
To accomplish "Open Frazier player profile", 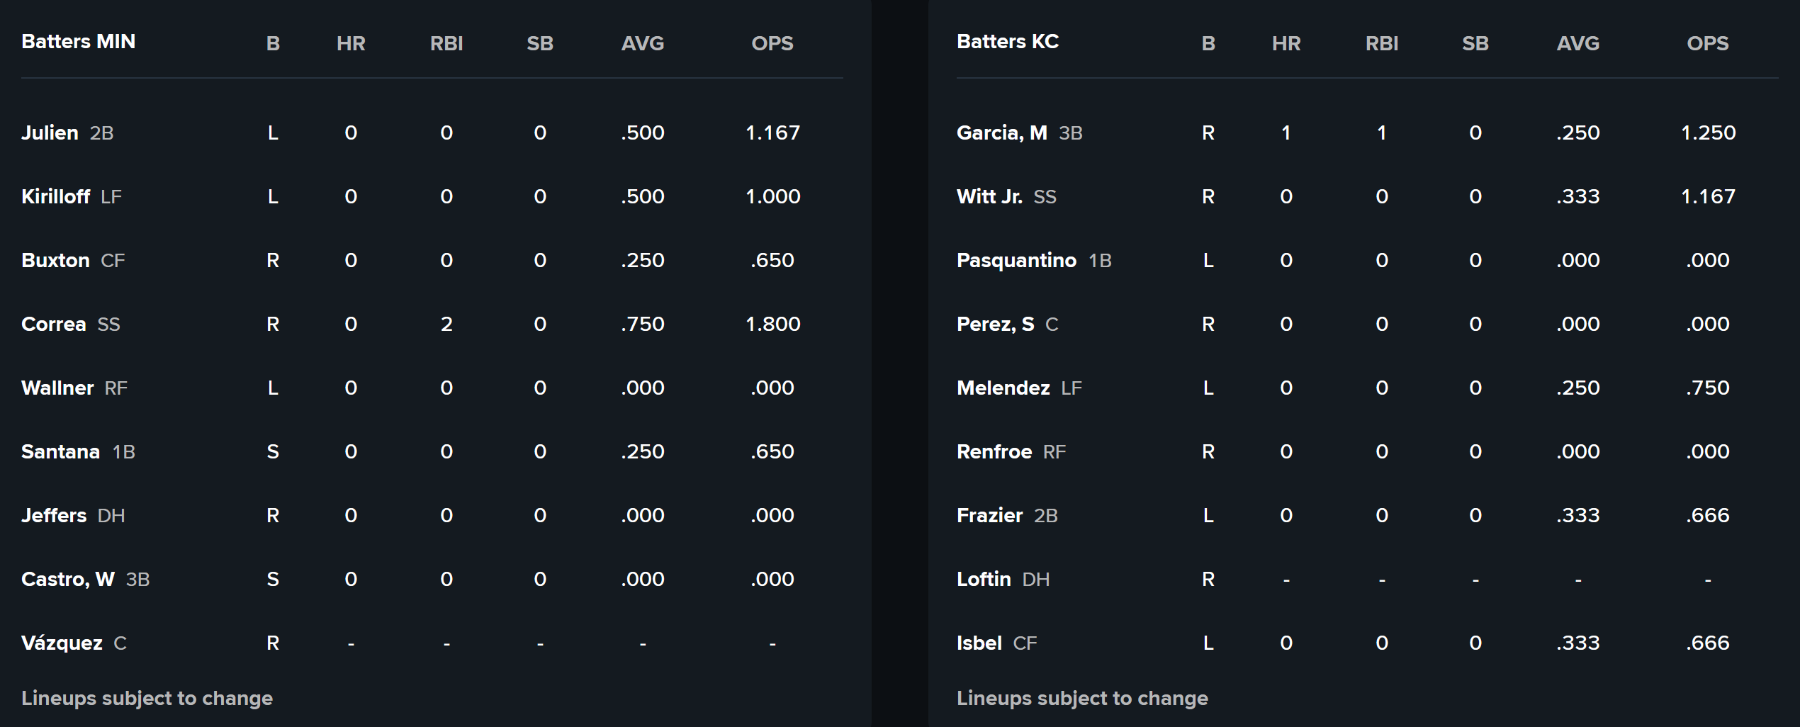I will coord(989,516).
